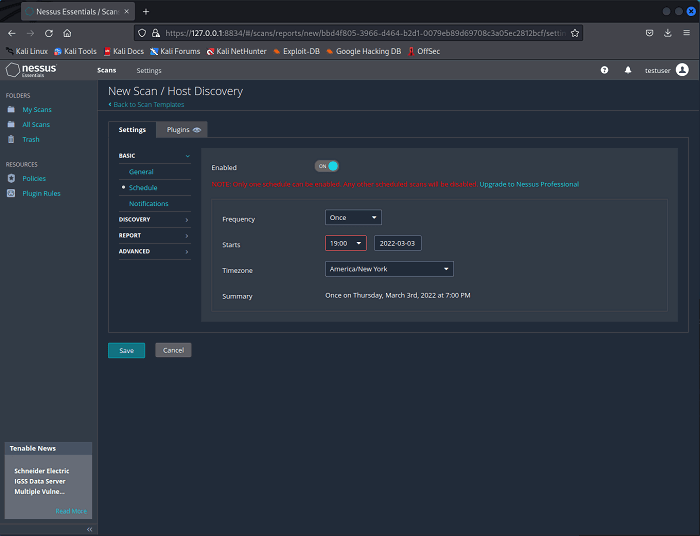The height and width of the screenshot is (536, 700).
Task: Click the All Scans folder icon
Action: (11, 125)
